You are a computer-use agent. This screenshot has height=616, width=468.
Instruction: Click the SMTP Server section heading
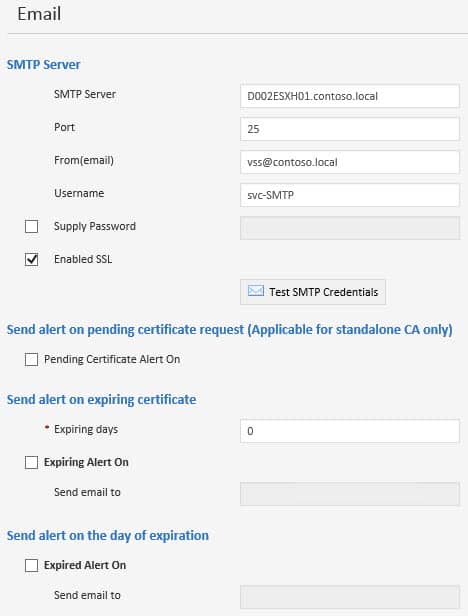[x=44, y=64]
